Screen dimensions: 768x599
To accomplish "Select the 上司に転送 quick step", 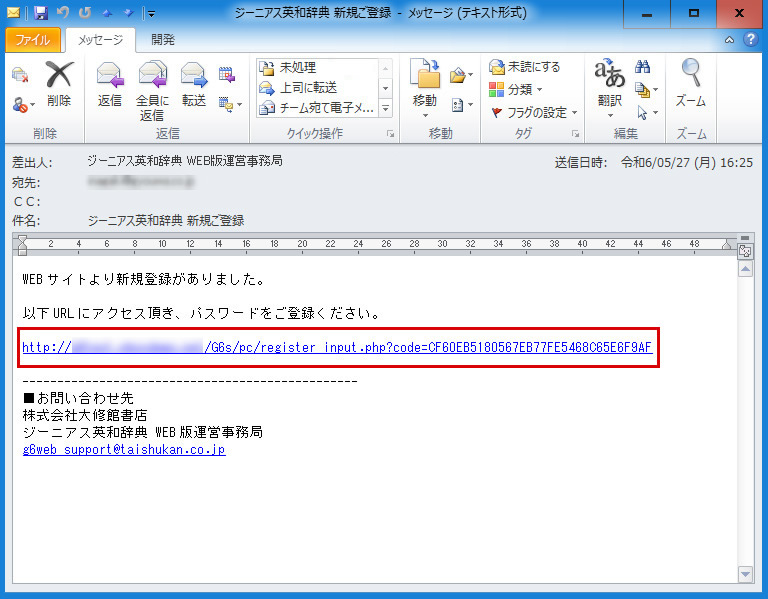I will [308, 87].
